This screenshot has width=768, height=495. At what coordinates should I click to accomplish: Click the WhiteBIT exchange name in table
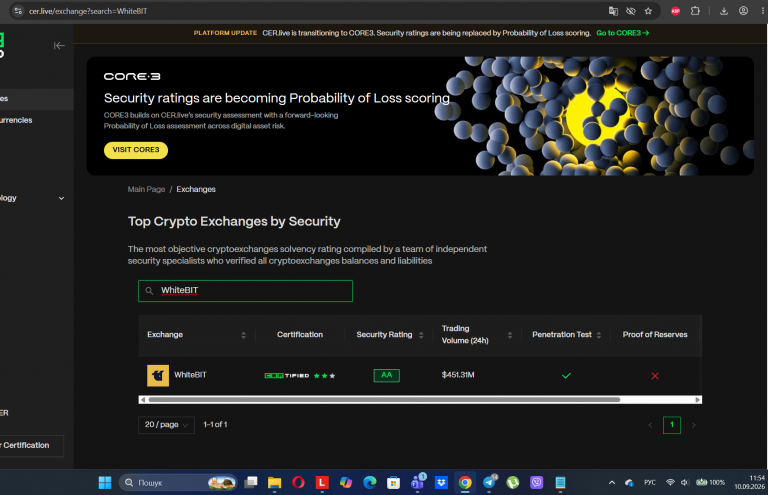(x=191, y=375)
